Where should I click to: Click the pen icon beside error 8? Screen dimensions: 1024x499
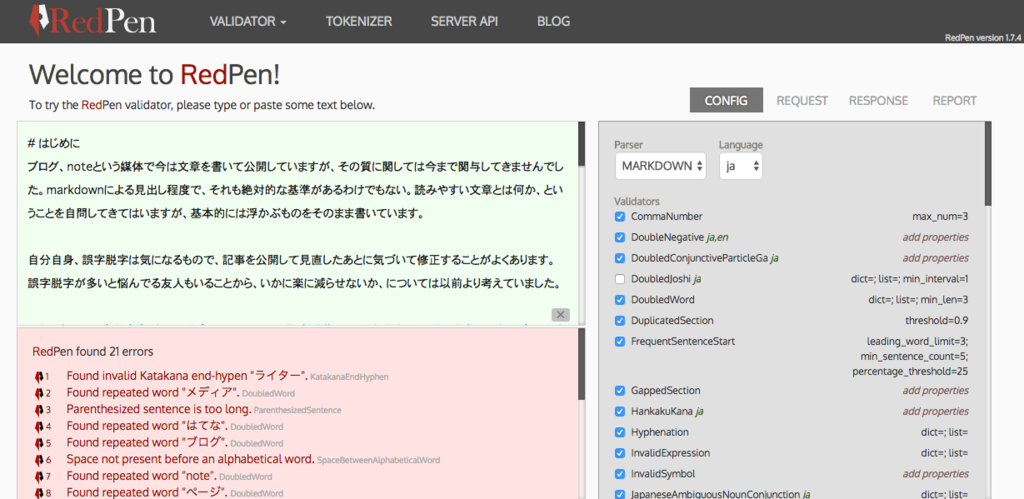[40, 493]
